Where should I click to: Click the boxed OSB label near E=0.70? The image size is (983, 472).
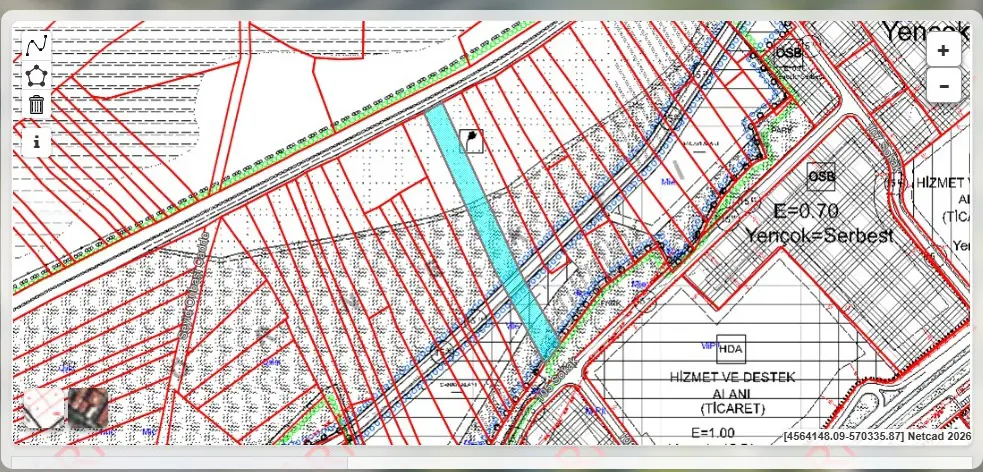click(821, 177)
